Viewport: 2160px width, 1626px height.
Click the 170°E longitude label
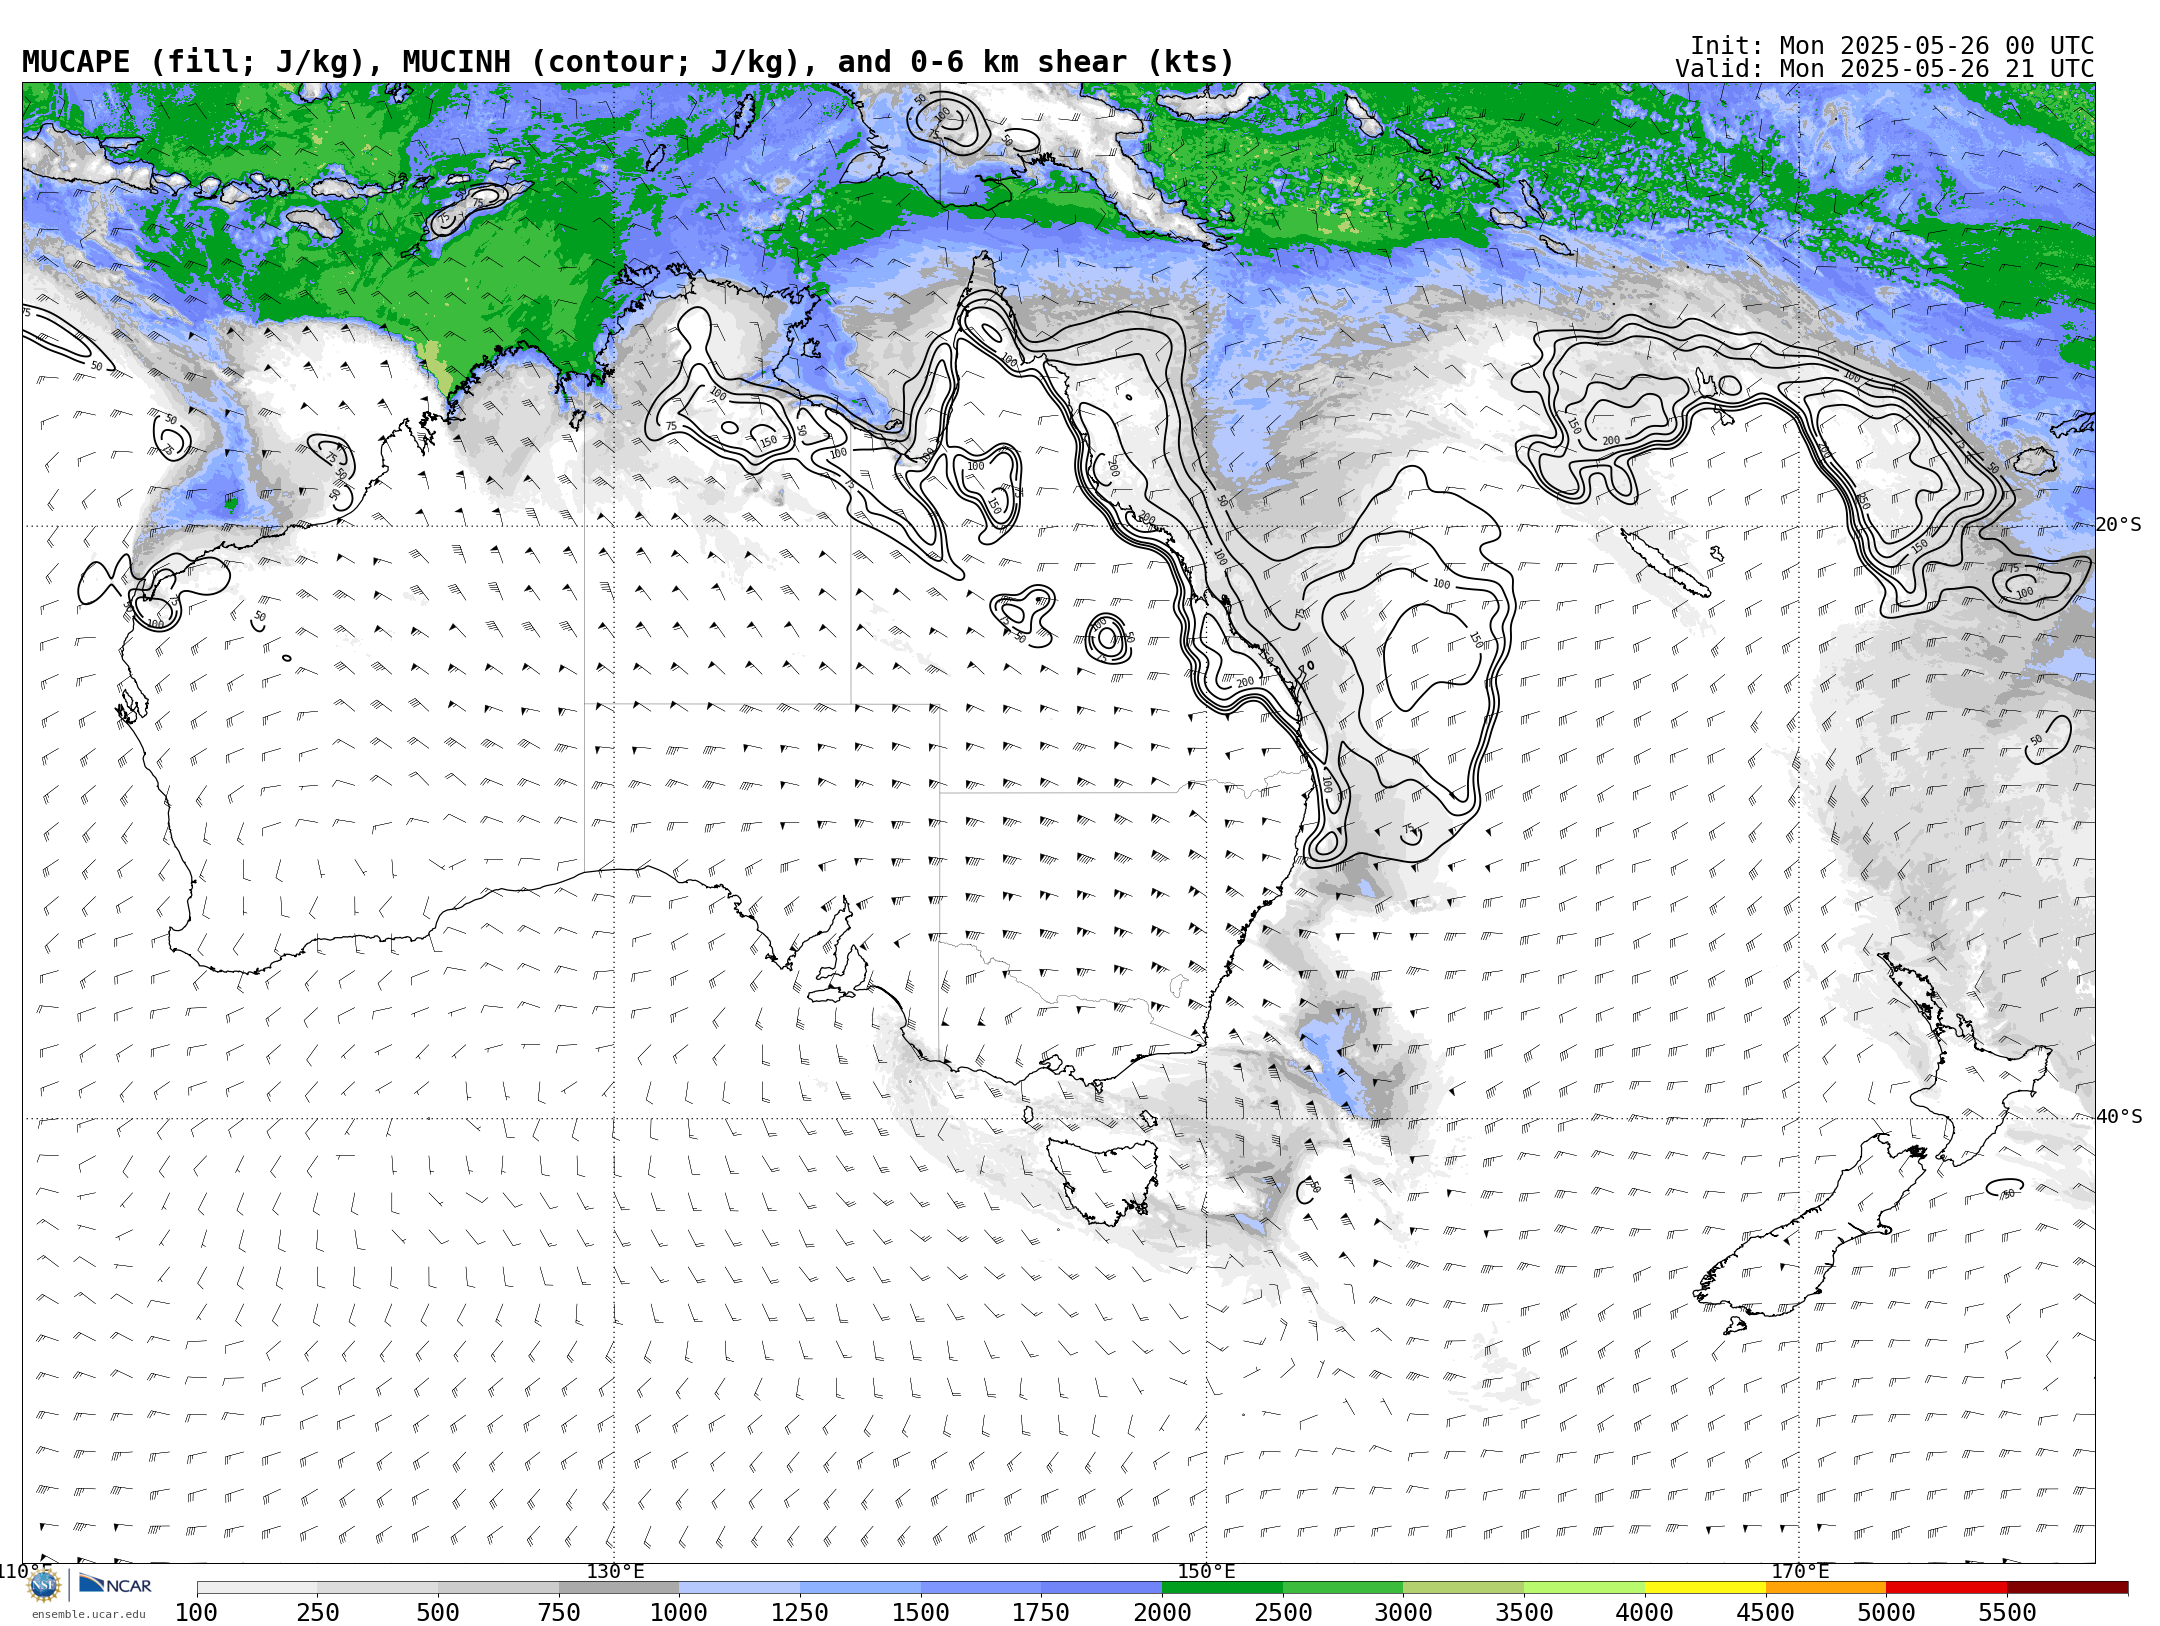coord(1800,1571)
